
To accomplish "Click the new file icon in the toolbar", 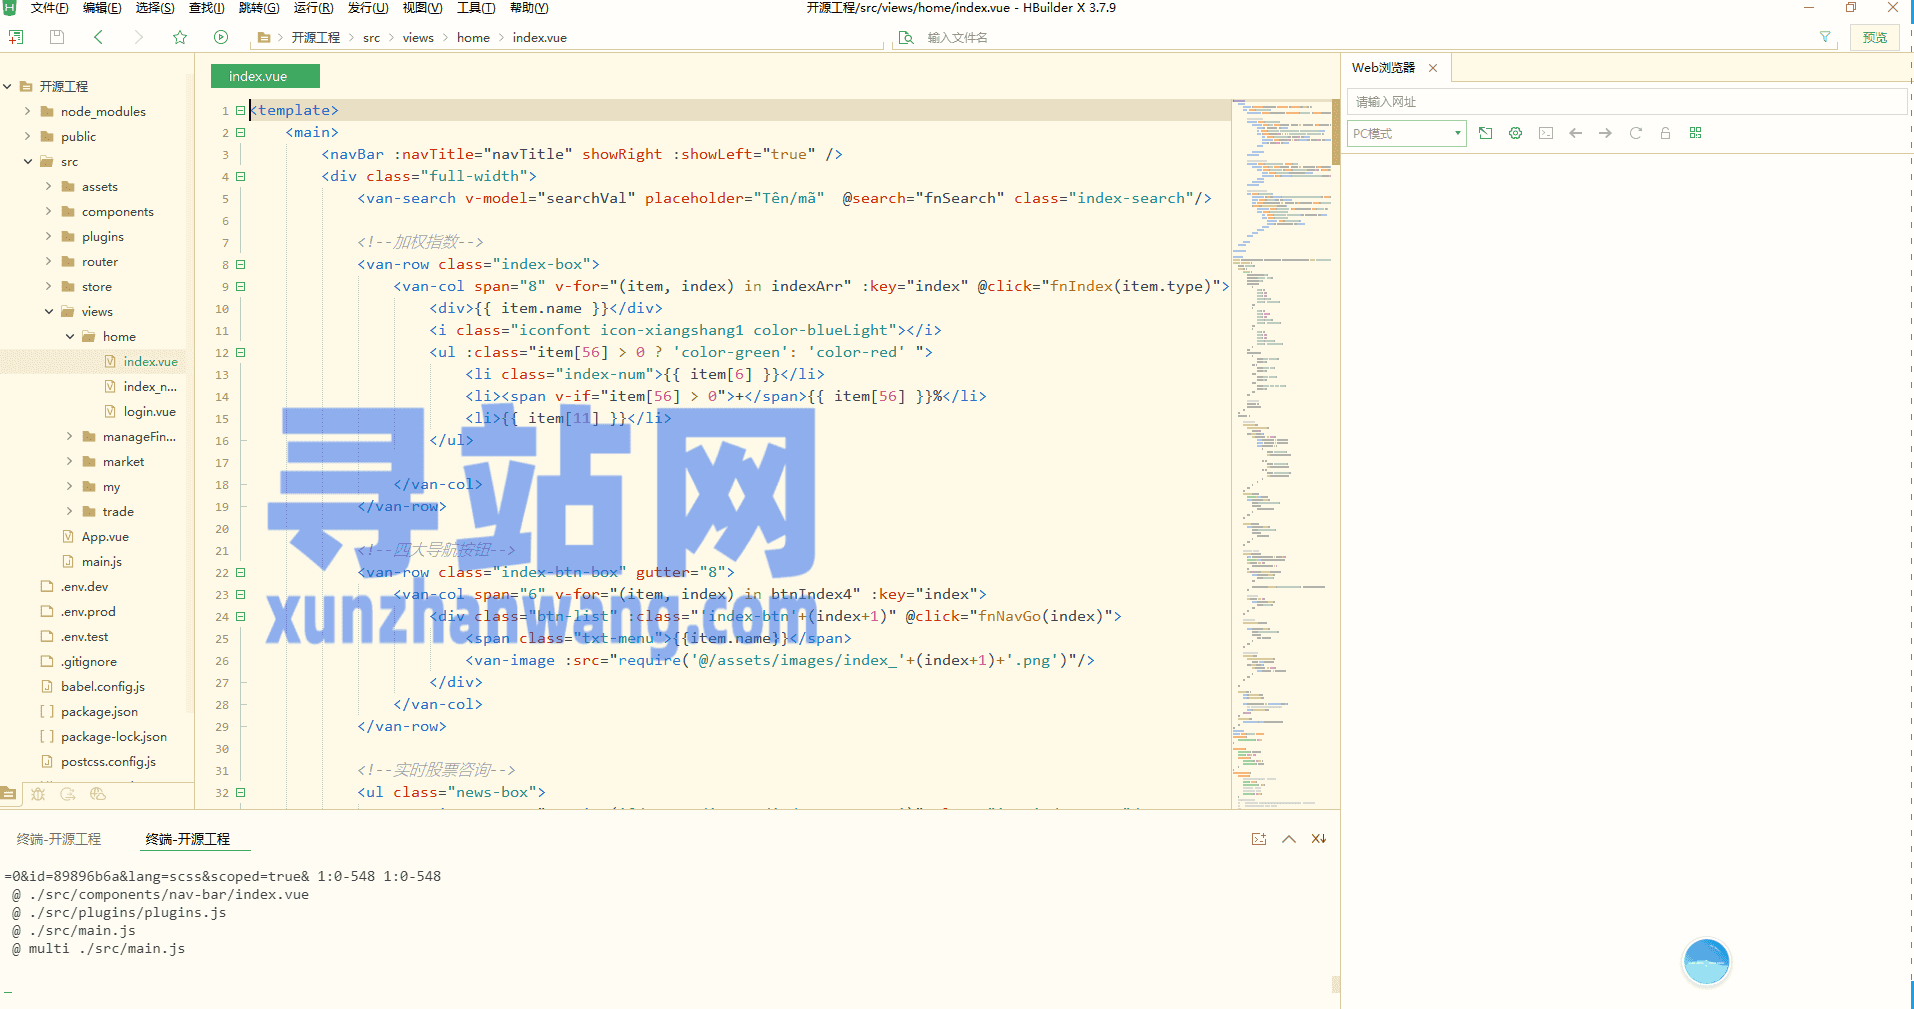I will [x=16, y=37].
